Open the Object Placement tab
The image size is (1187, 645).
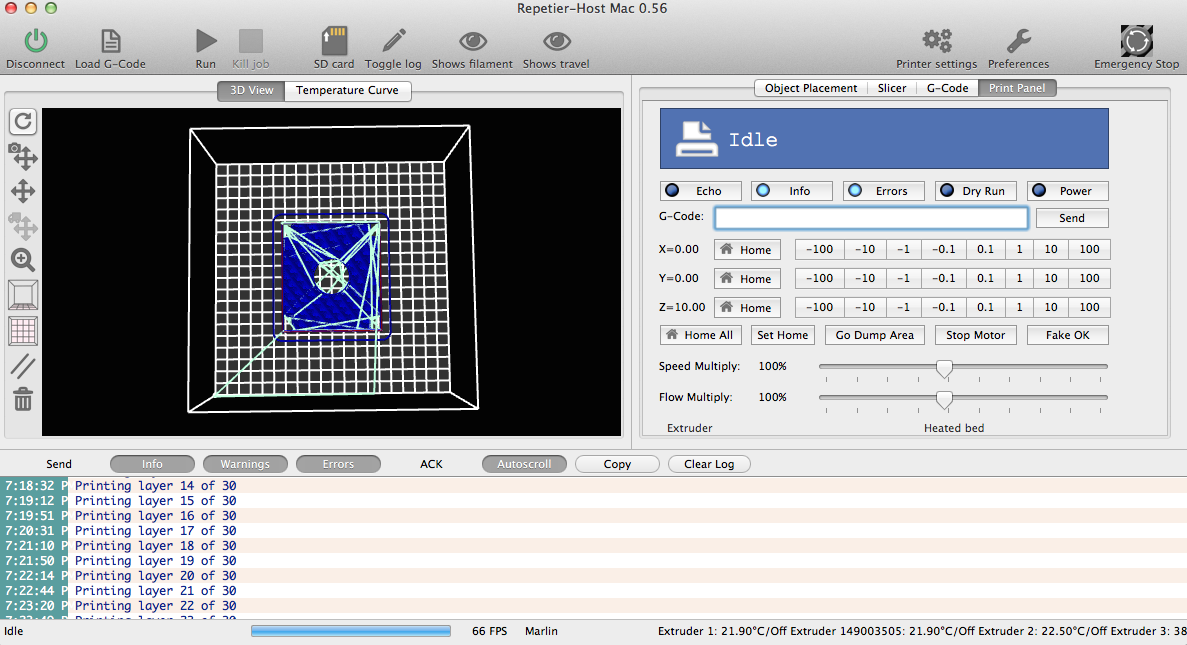[x=811, y=88]
